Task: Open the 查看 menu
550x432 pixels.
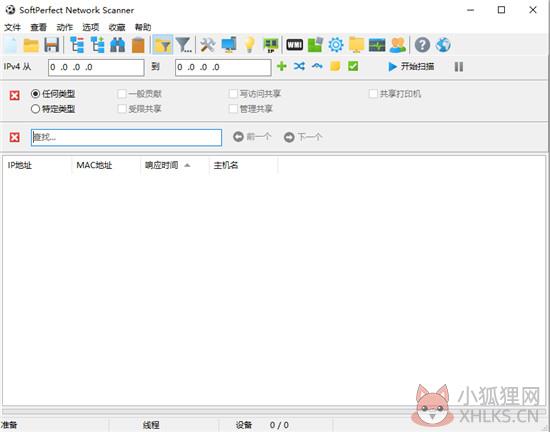Action: (39, 27)
